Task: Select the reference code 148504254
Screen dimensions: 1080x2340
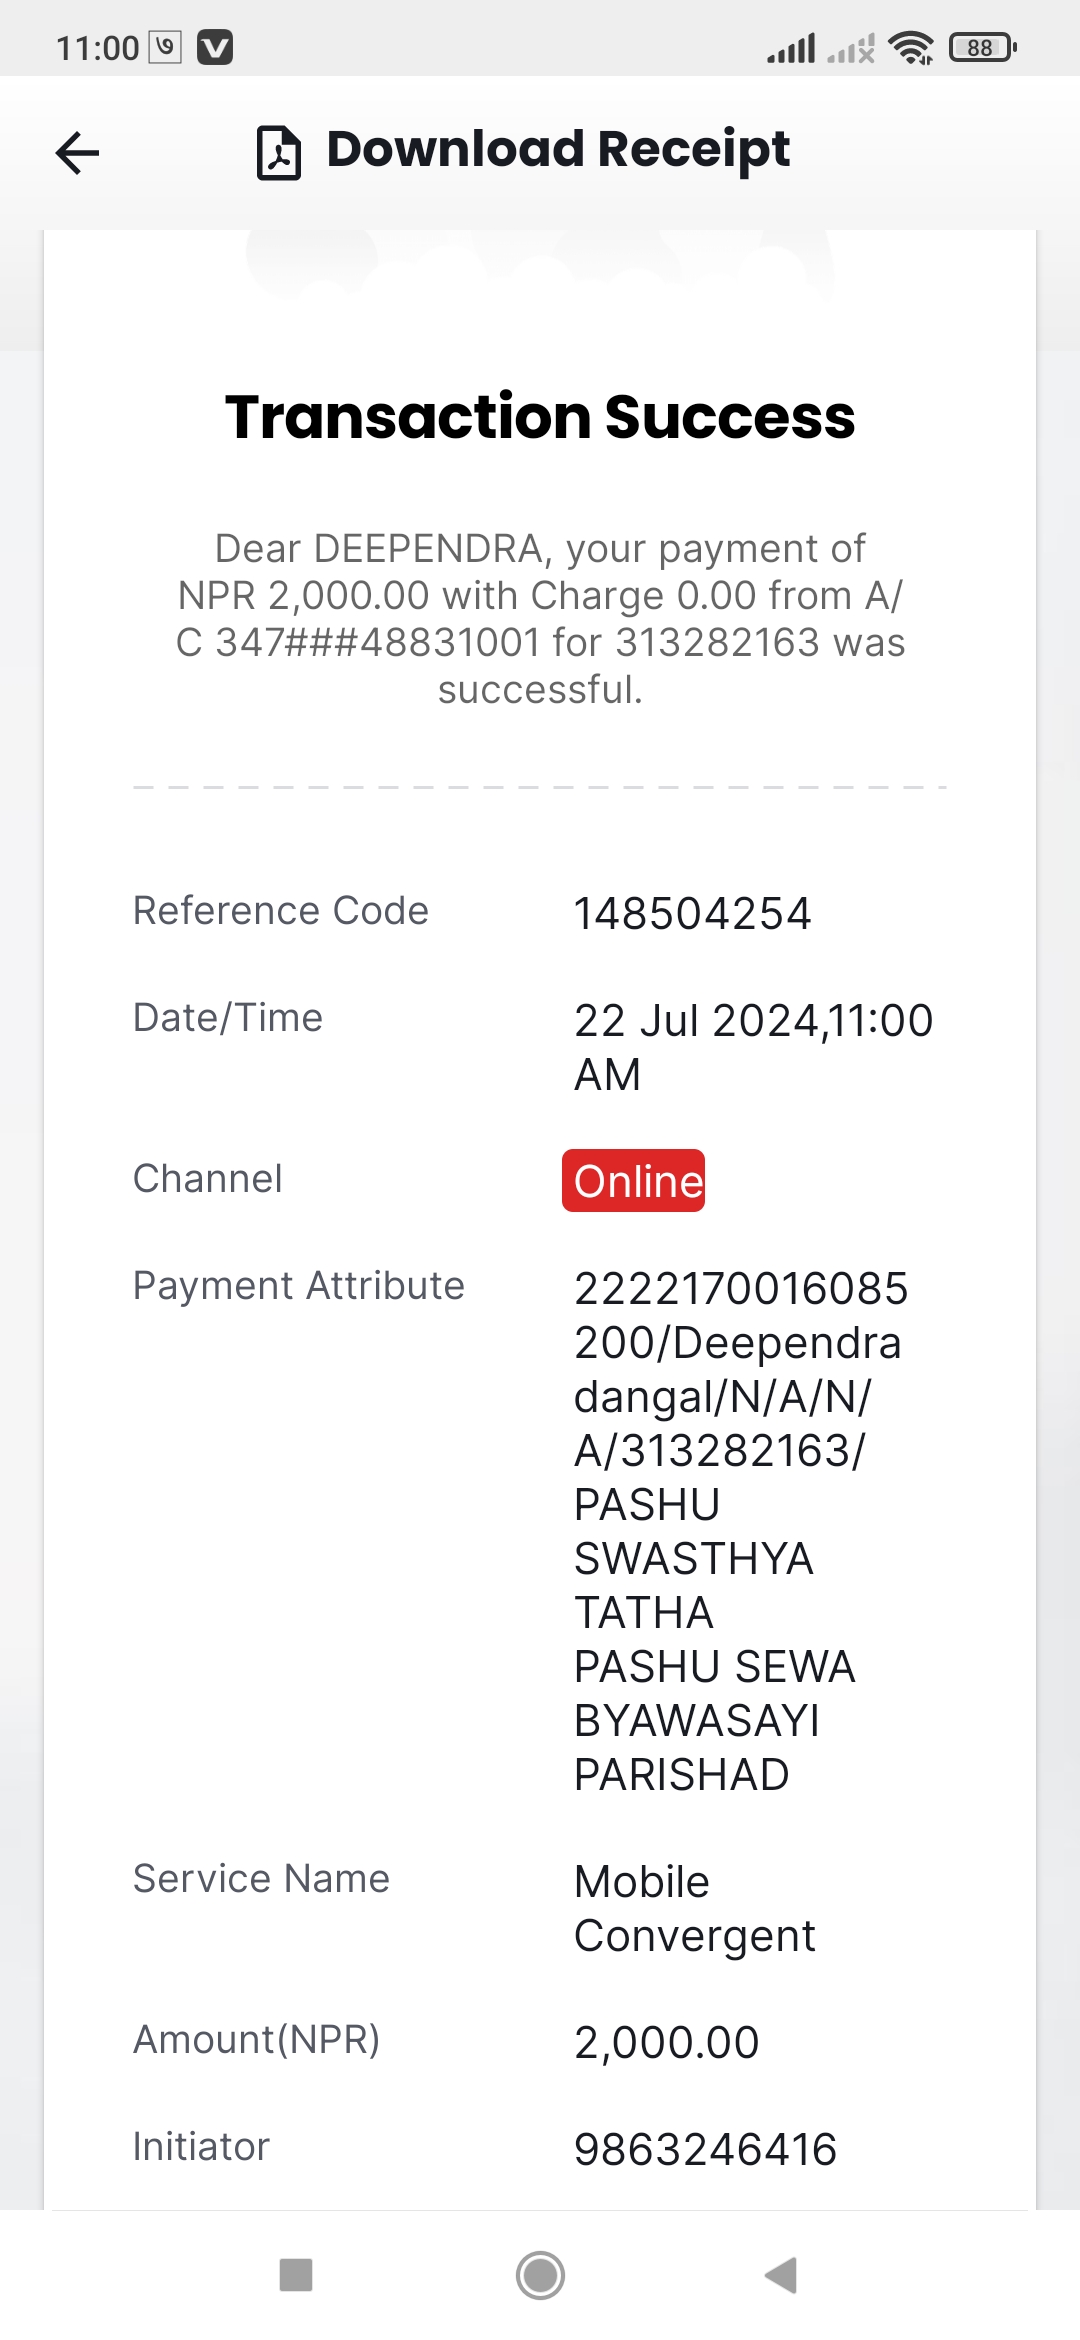Action: tap(692, 913)
